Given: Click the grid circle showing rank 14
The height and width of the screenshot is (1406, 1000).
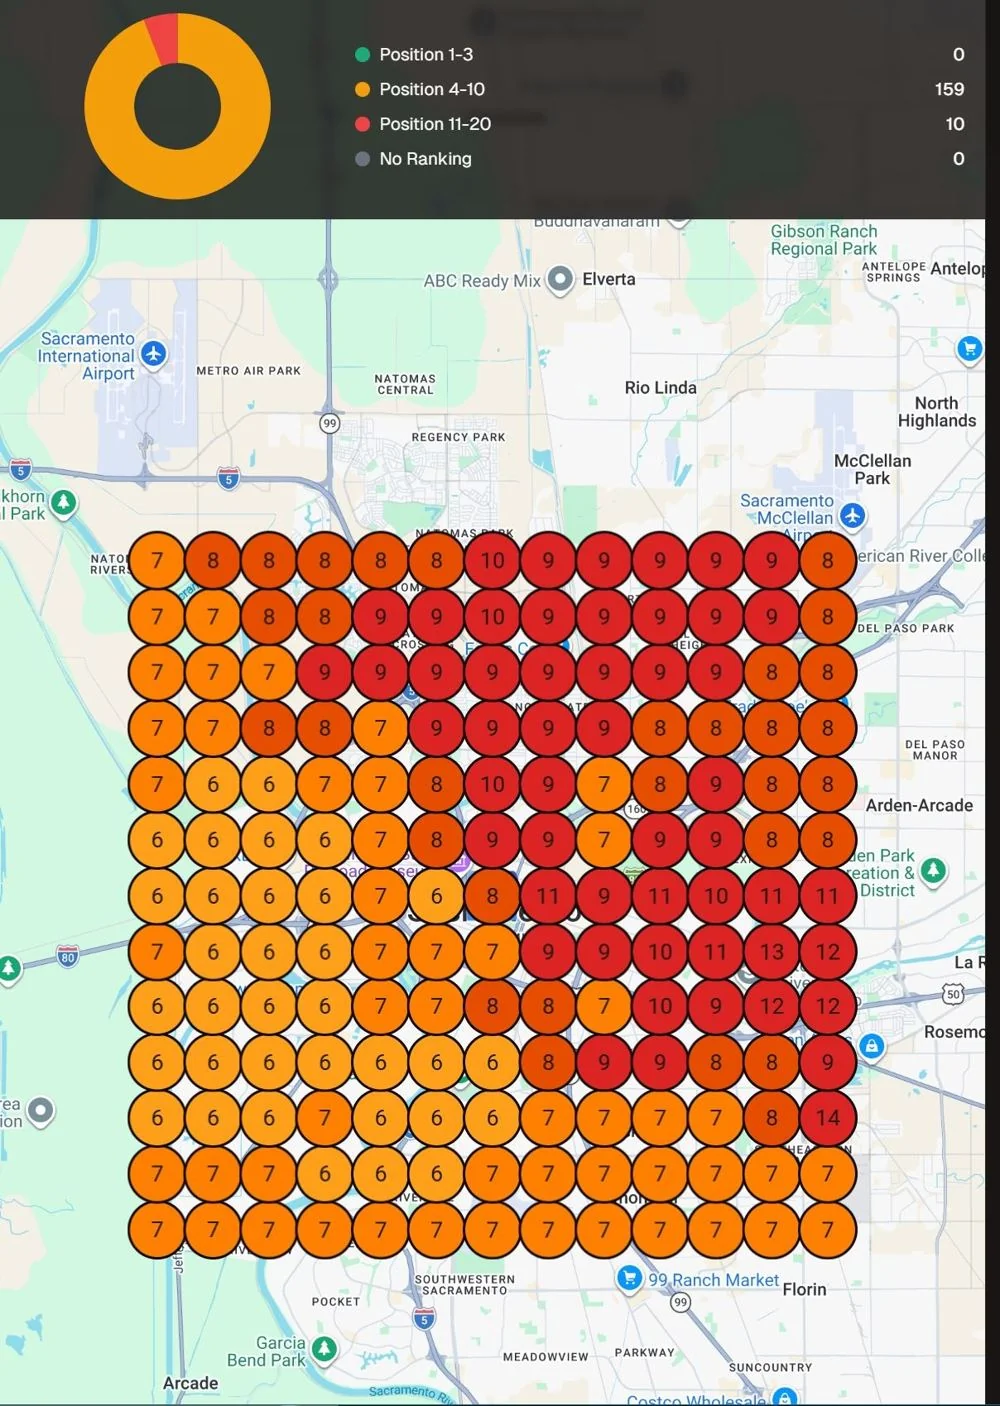Looking at the screenshot, I should [828, 1117].
